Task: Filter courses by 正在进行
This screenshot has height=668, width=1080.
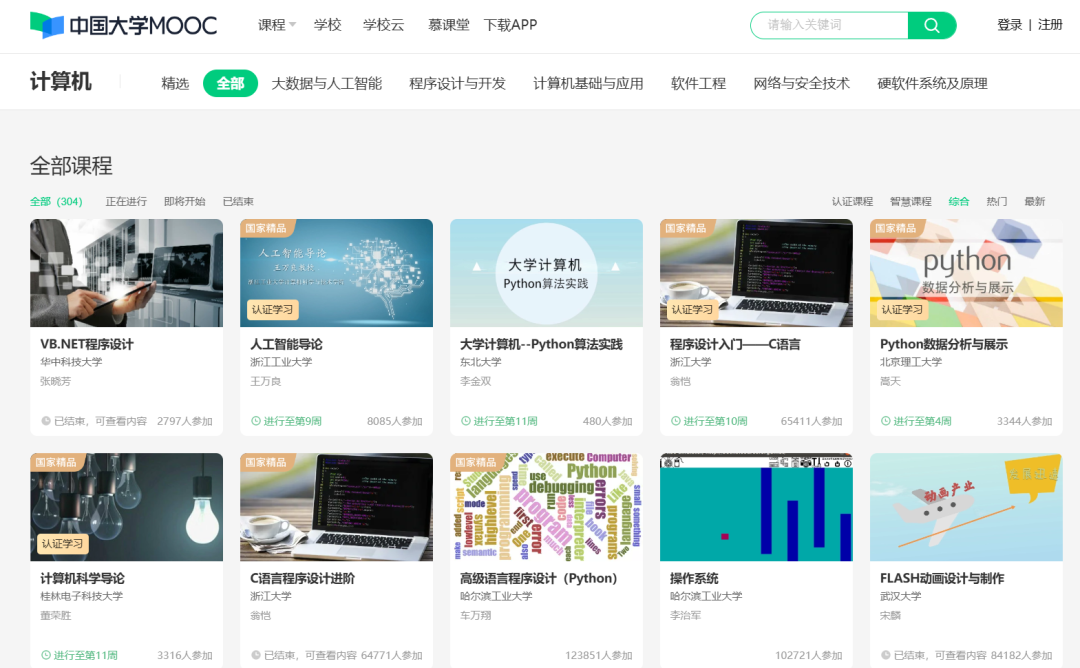Action: pos(126,201)
